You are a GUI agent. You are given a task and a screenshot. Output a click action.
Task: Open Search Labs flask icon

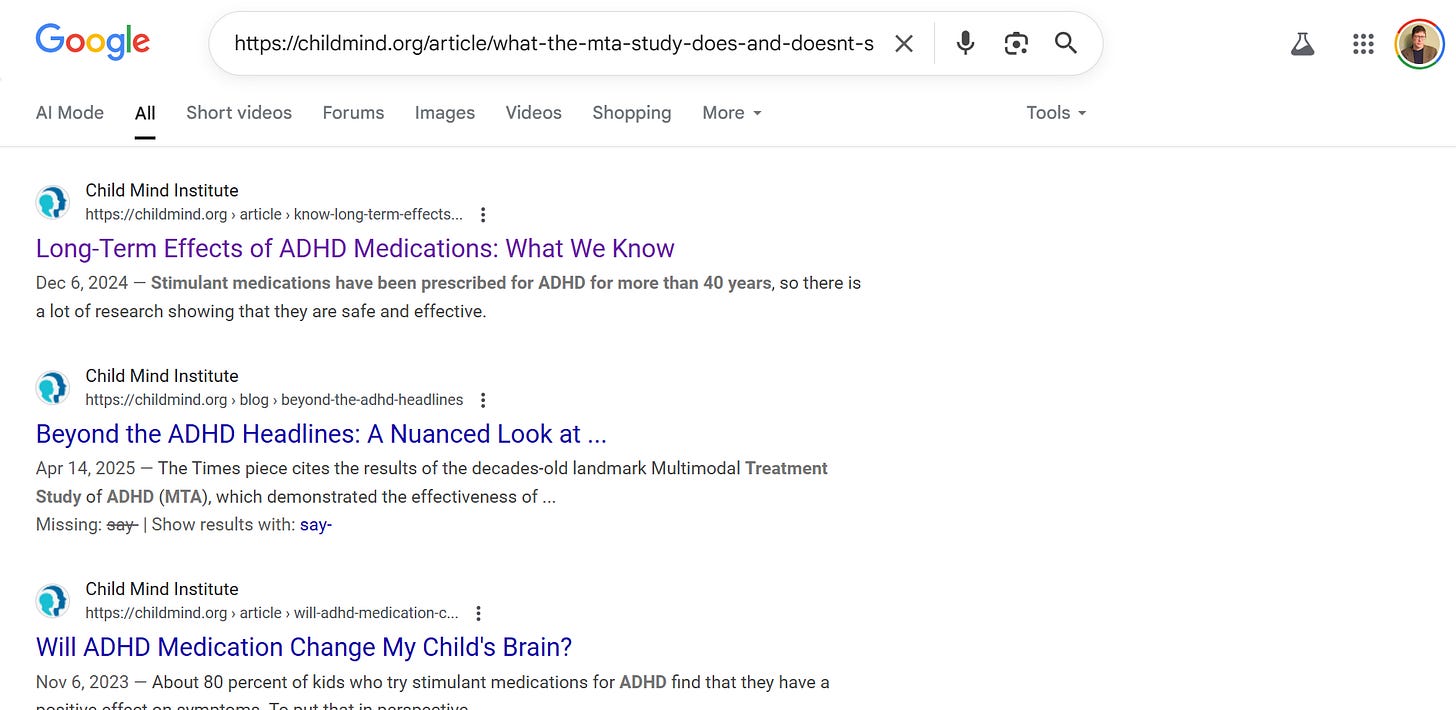point(1302,43)
